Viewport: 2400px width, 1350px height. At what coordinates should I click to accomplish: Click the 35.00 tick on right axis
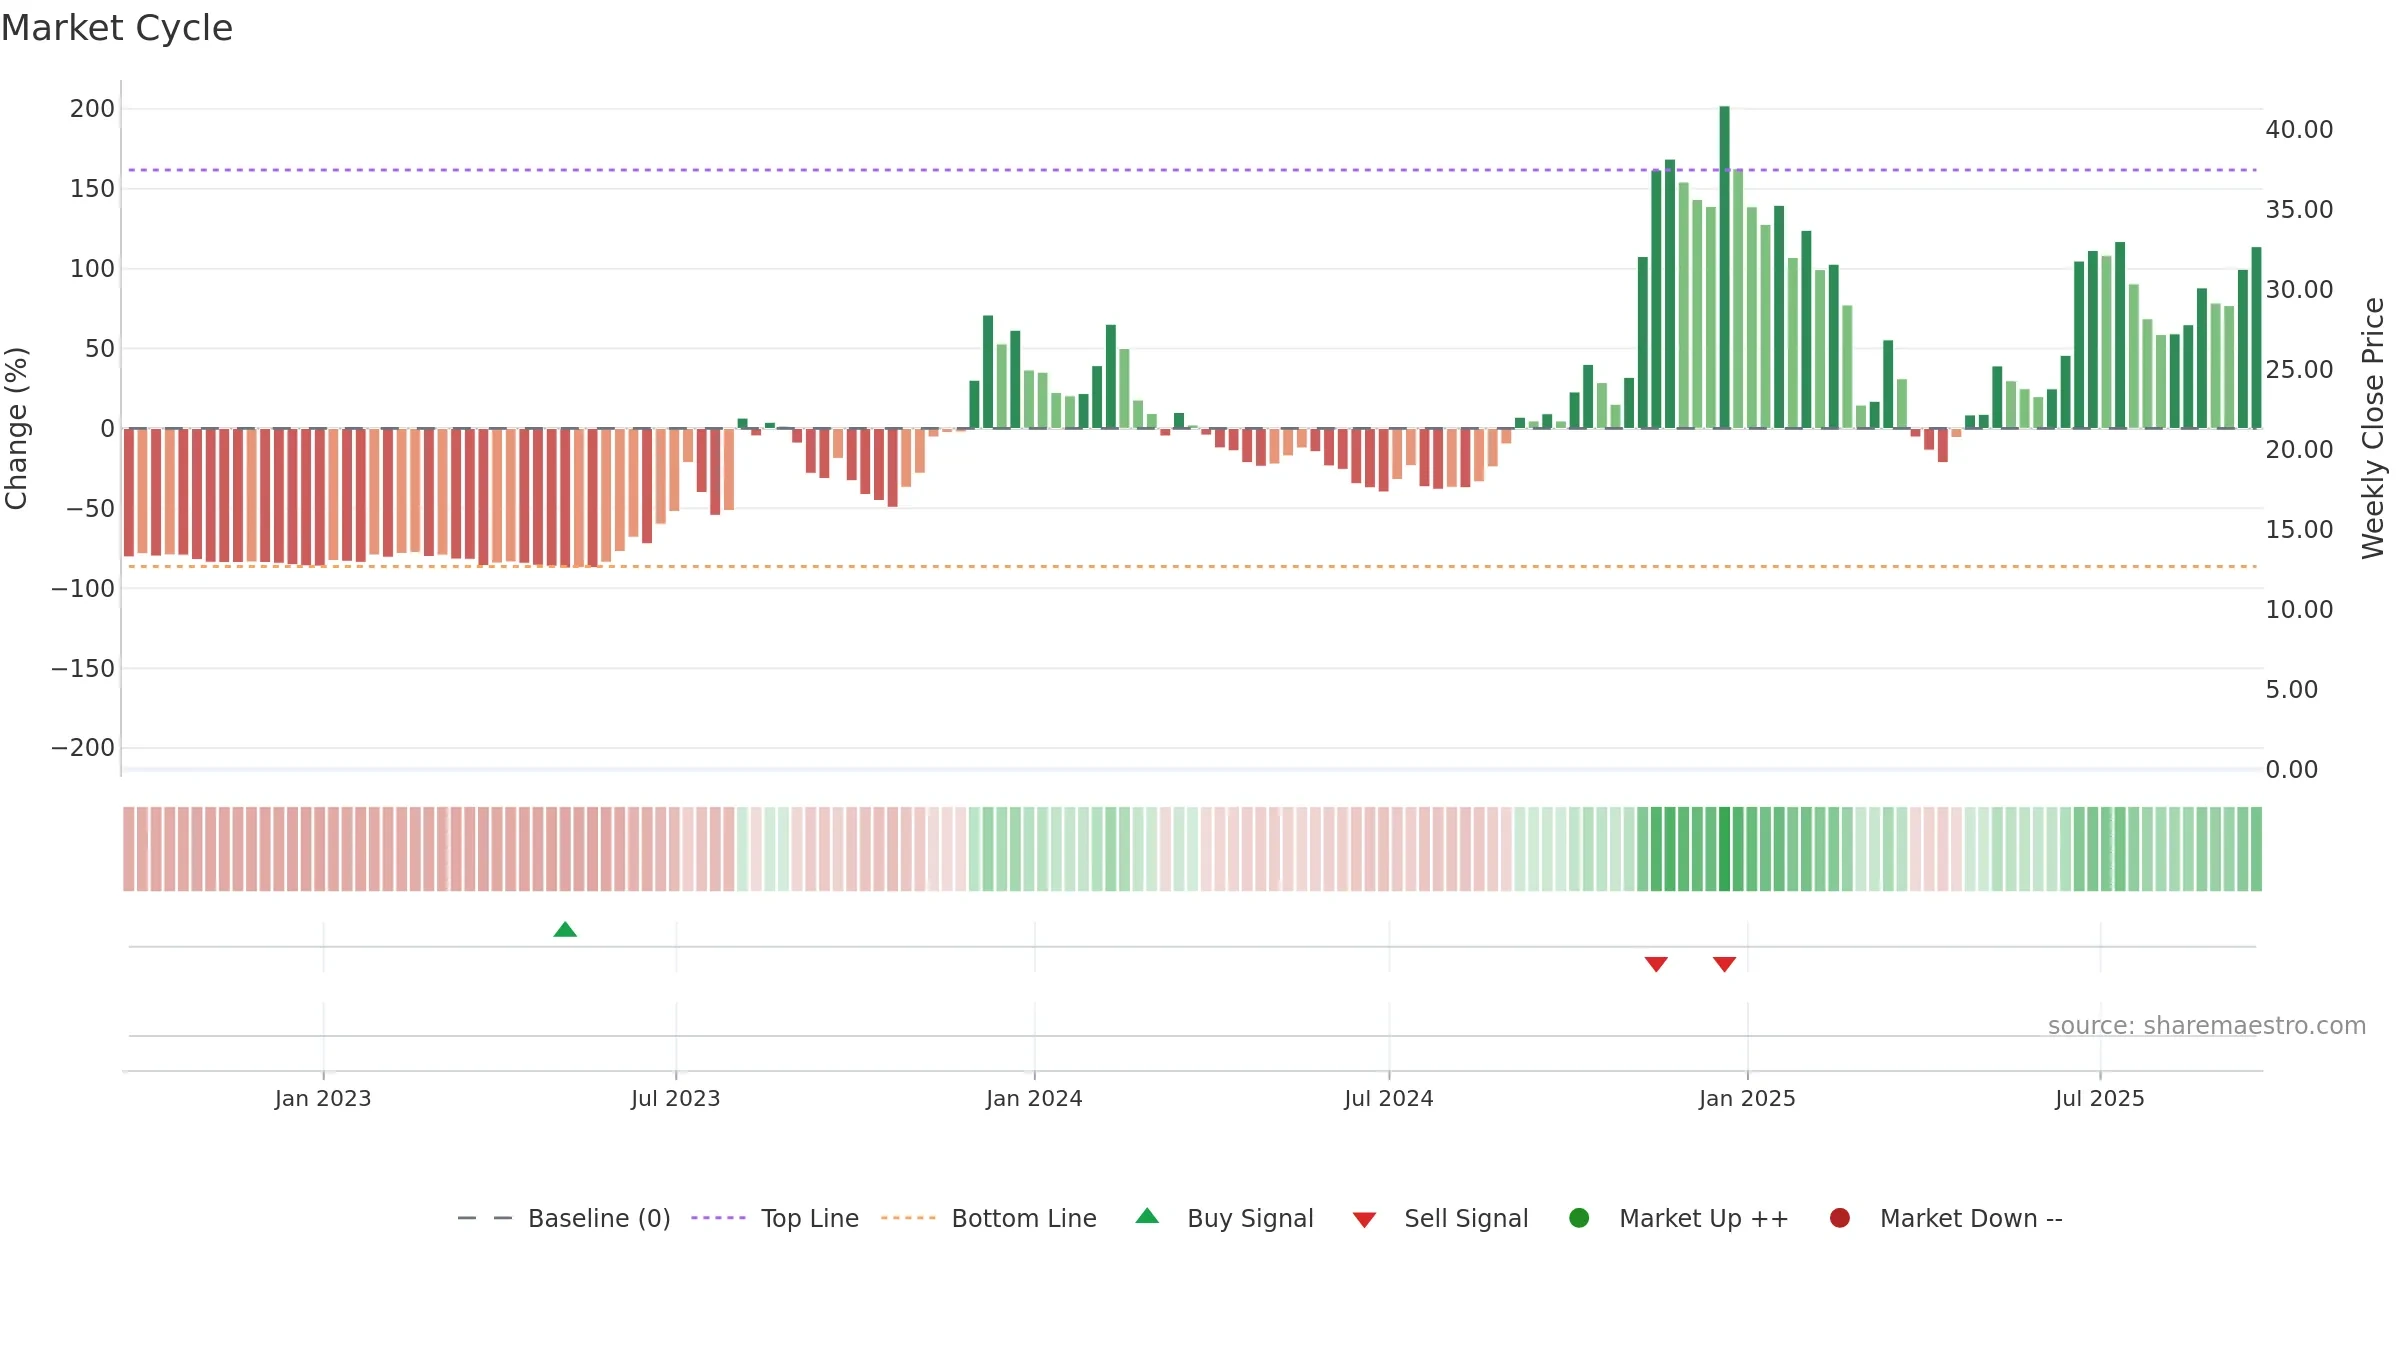[2299, 209]
